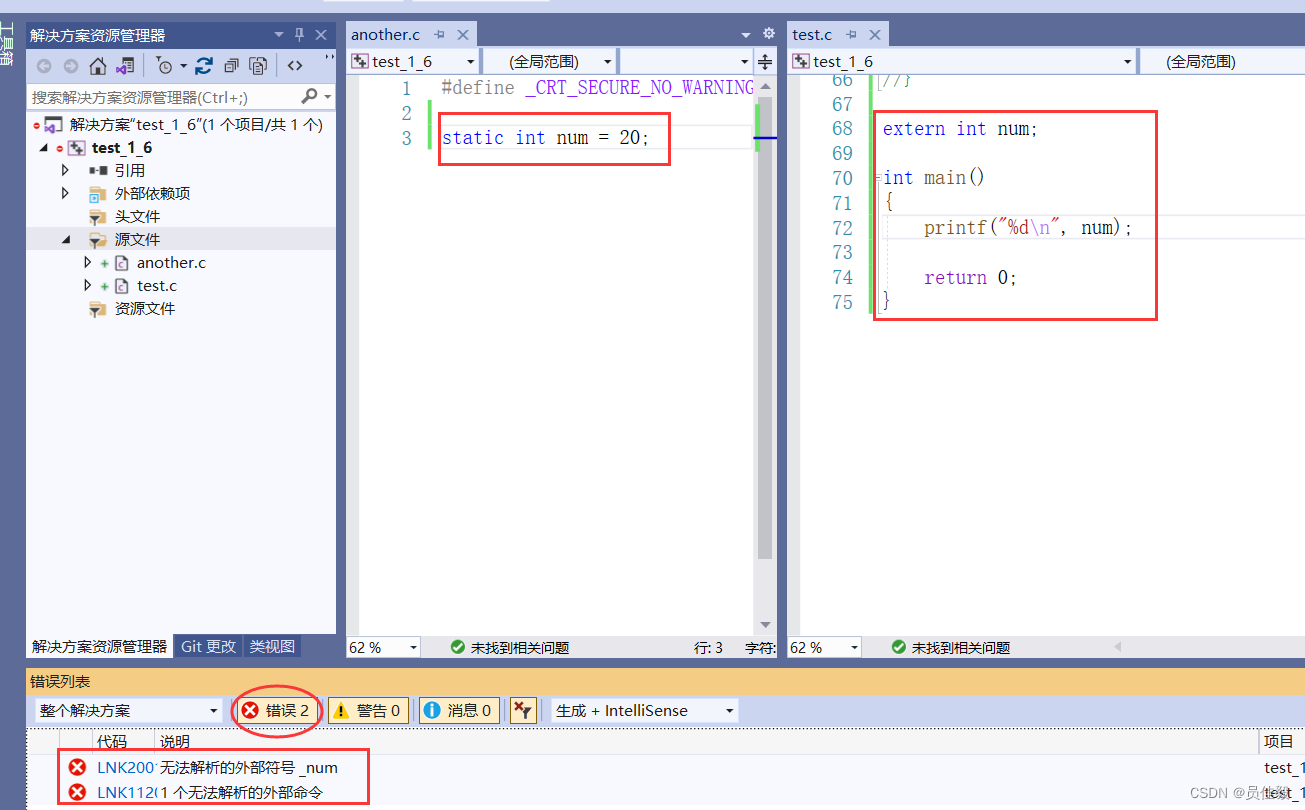Pin the test.c editor tab

pyautogui.click(x=852, y=35)
